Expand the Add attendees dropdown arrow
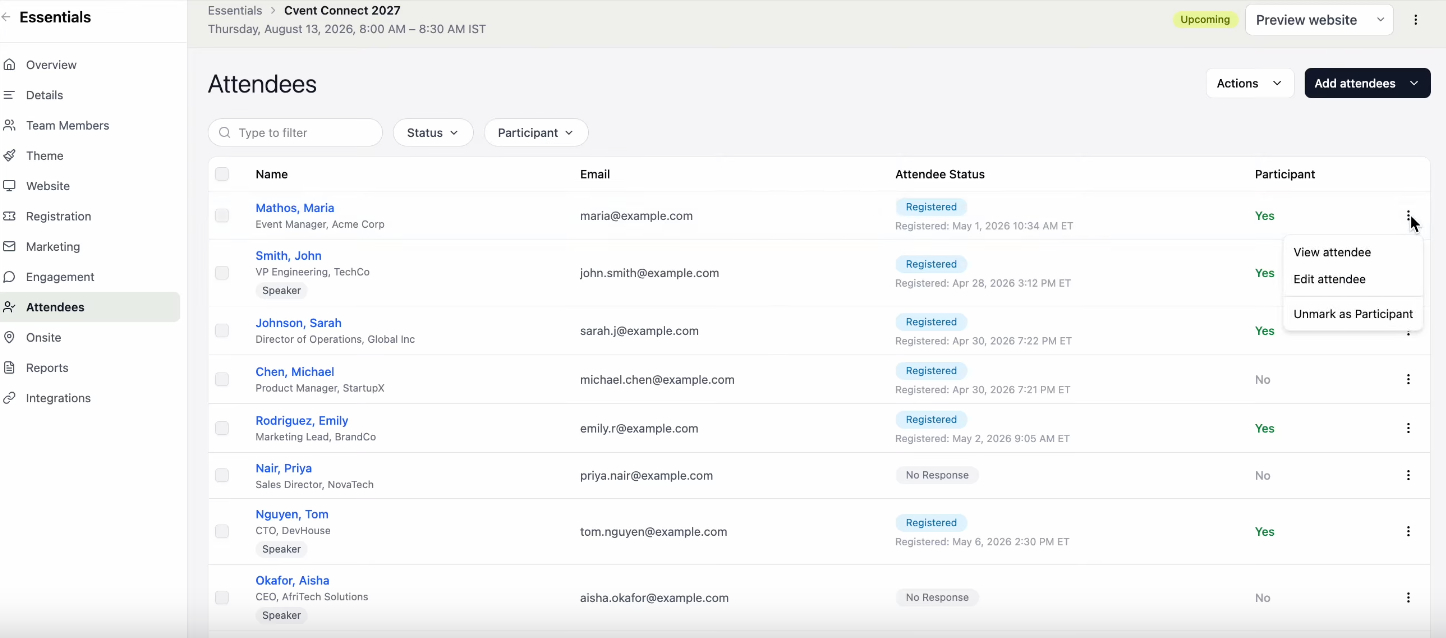Viewport: 1446px width, 638px height. pyautogui.click(x=1414, y=83)
